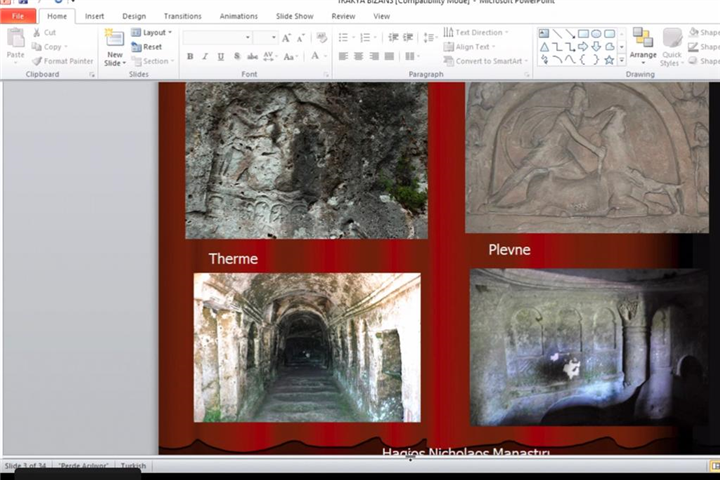Switch to the Slide Show tab
The width and height of the screenshot is (720, 480).
(x=294, y=16)
